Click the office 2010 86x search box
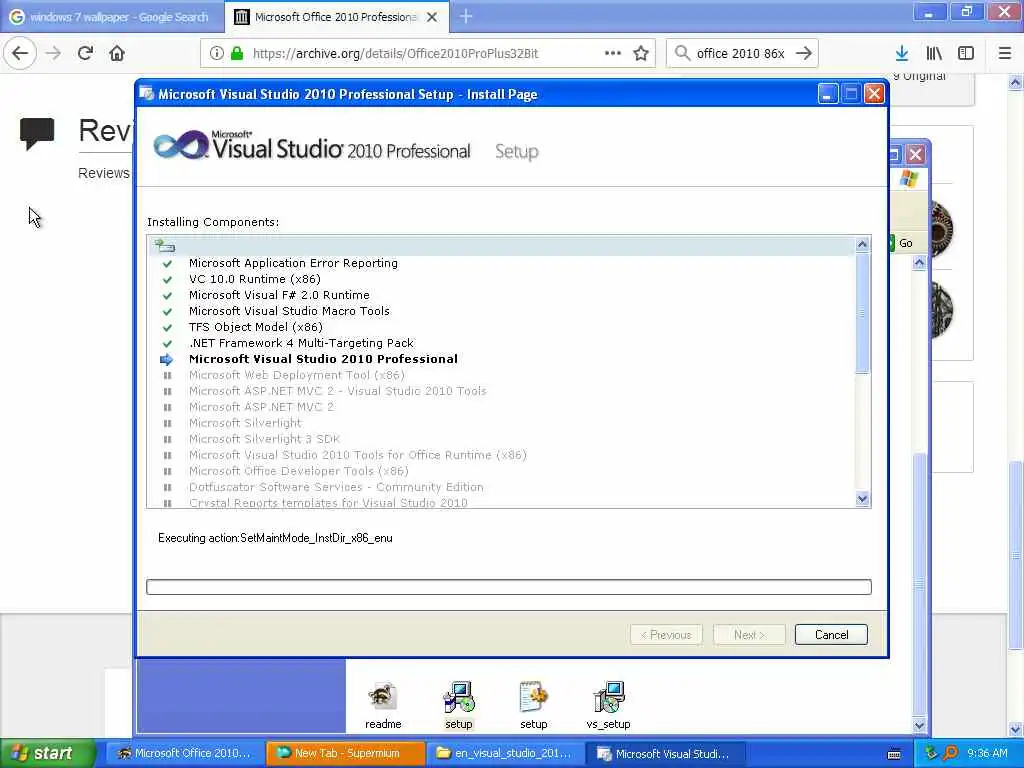This screenshot has width=1024, height=768. click(x=741, y=54)
